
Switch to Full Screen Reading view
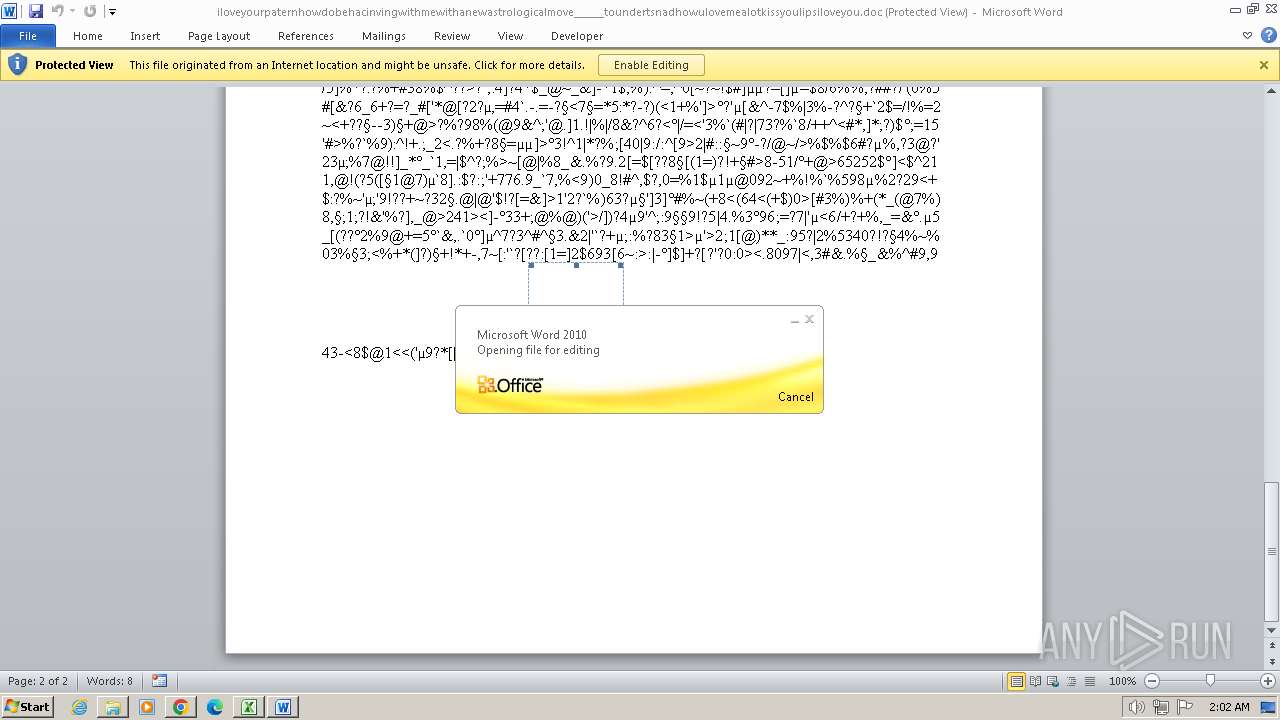coord(1035,681)
